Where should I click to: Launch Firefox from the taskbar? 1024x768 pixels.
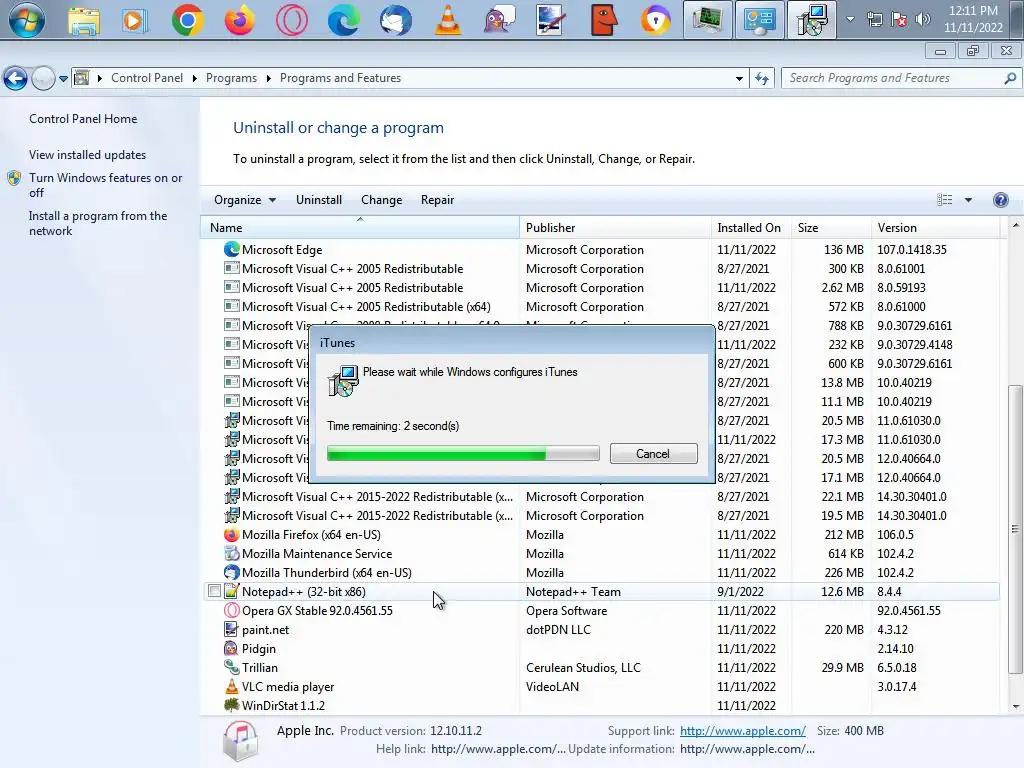tap(240, 20)
